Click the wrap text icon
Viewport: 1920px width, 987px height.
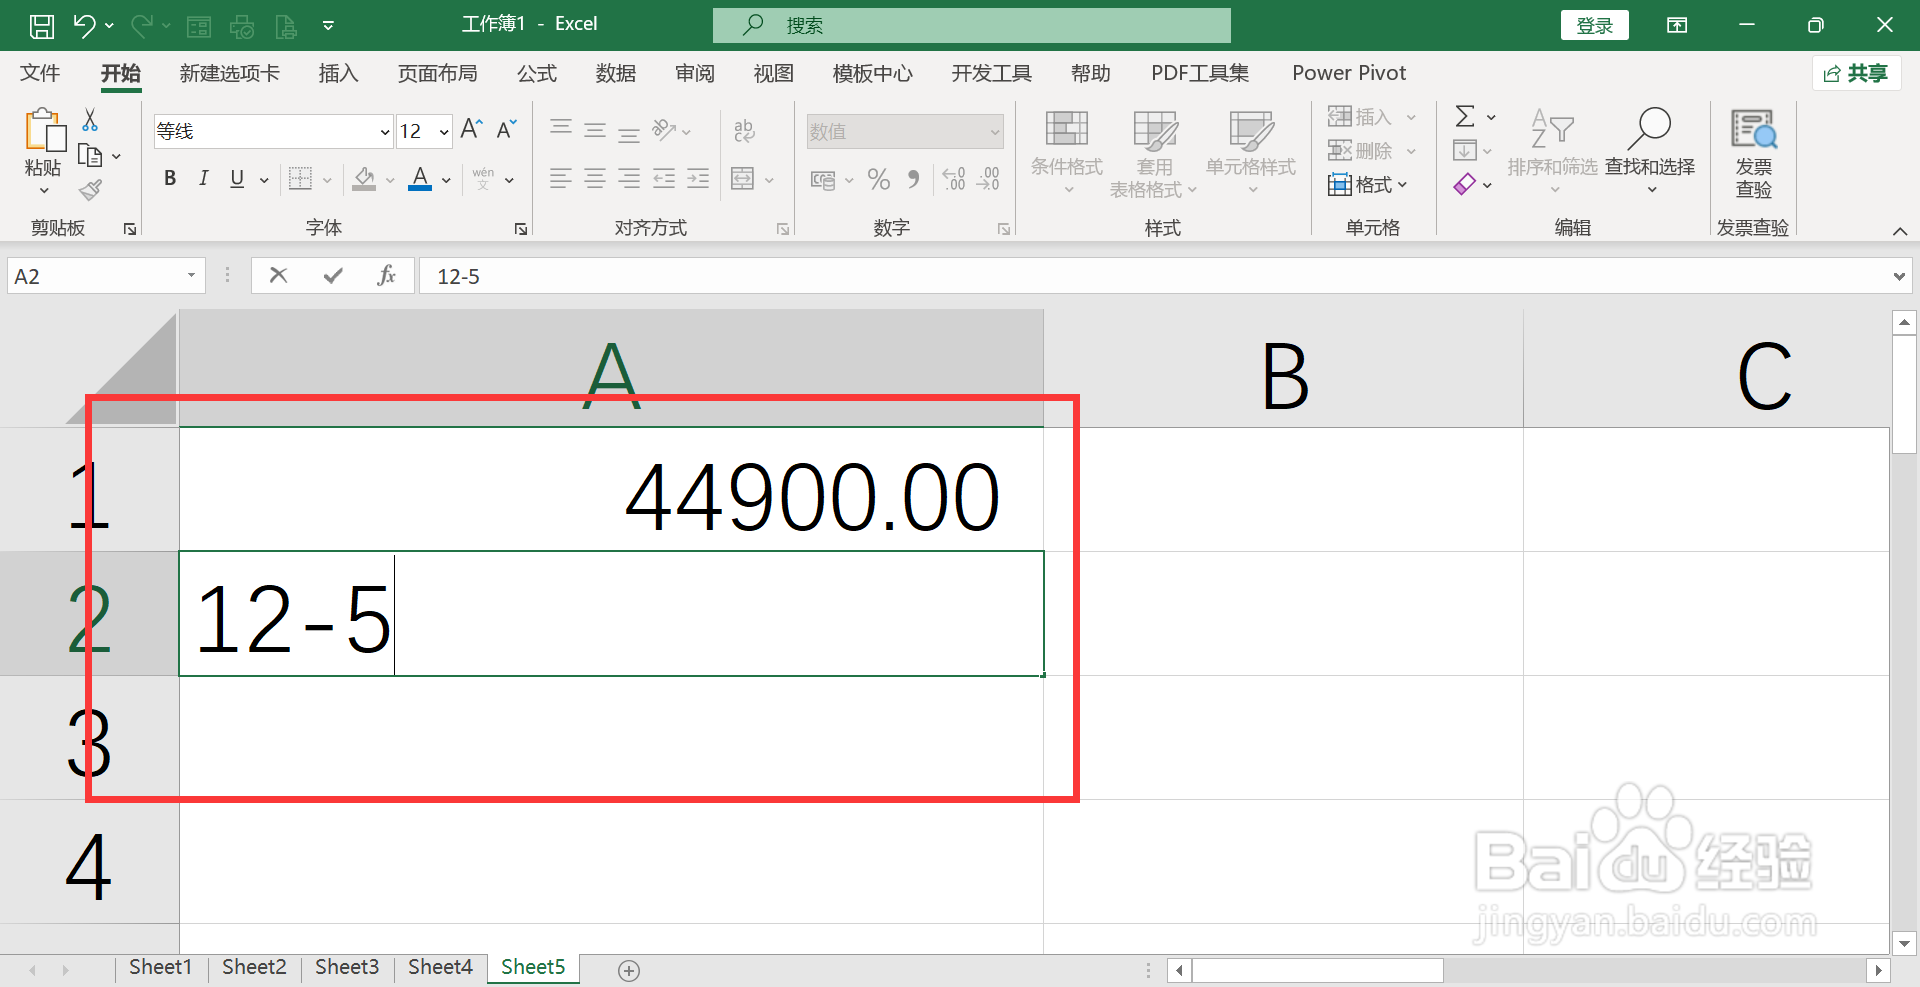point(744,130)
